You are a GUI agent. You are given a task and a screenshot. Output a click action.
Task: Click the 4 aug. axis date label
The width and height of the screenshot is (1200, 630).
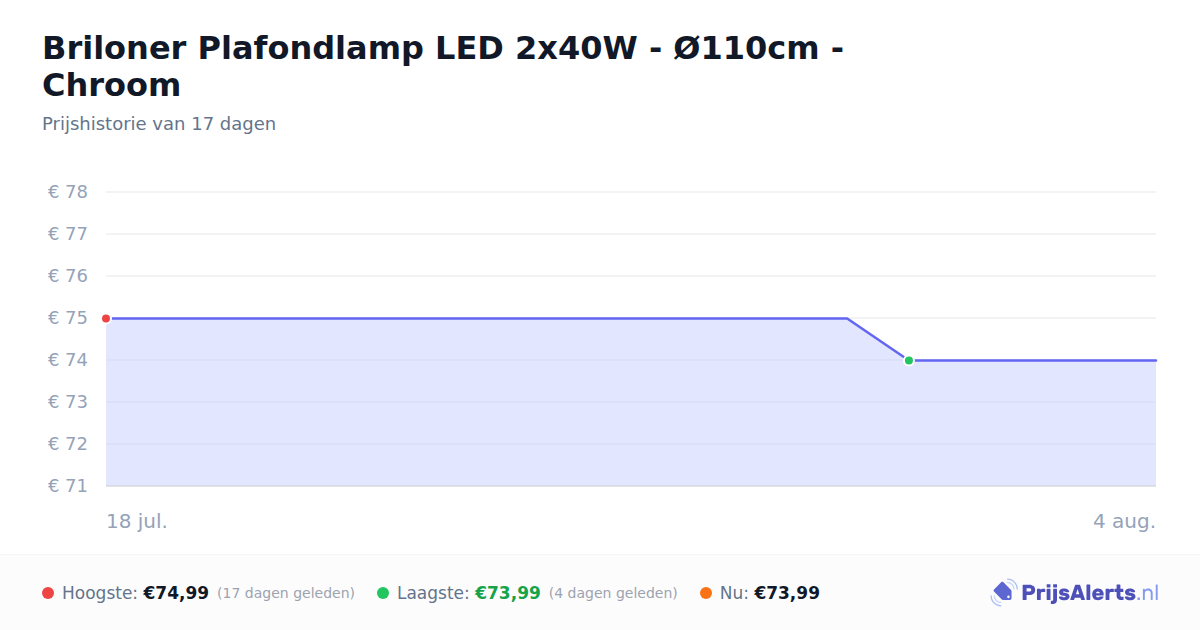pyautogui.click(x=1124, y=522)
